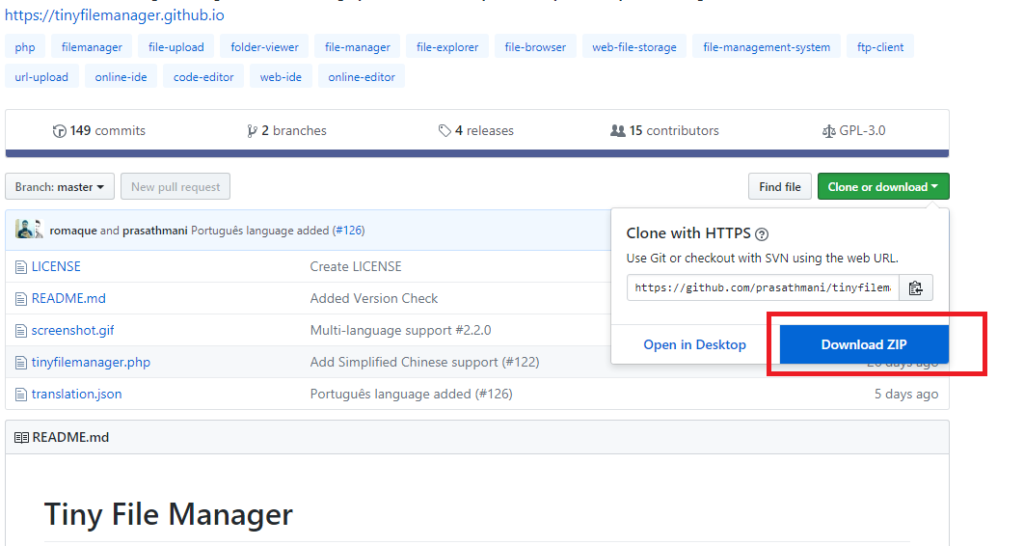Click the help icon beside Clone with HTTPS
This screenshot has height=546, width=1024.
[761, 234]
